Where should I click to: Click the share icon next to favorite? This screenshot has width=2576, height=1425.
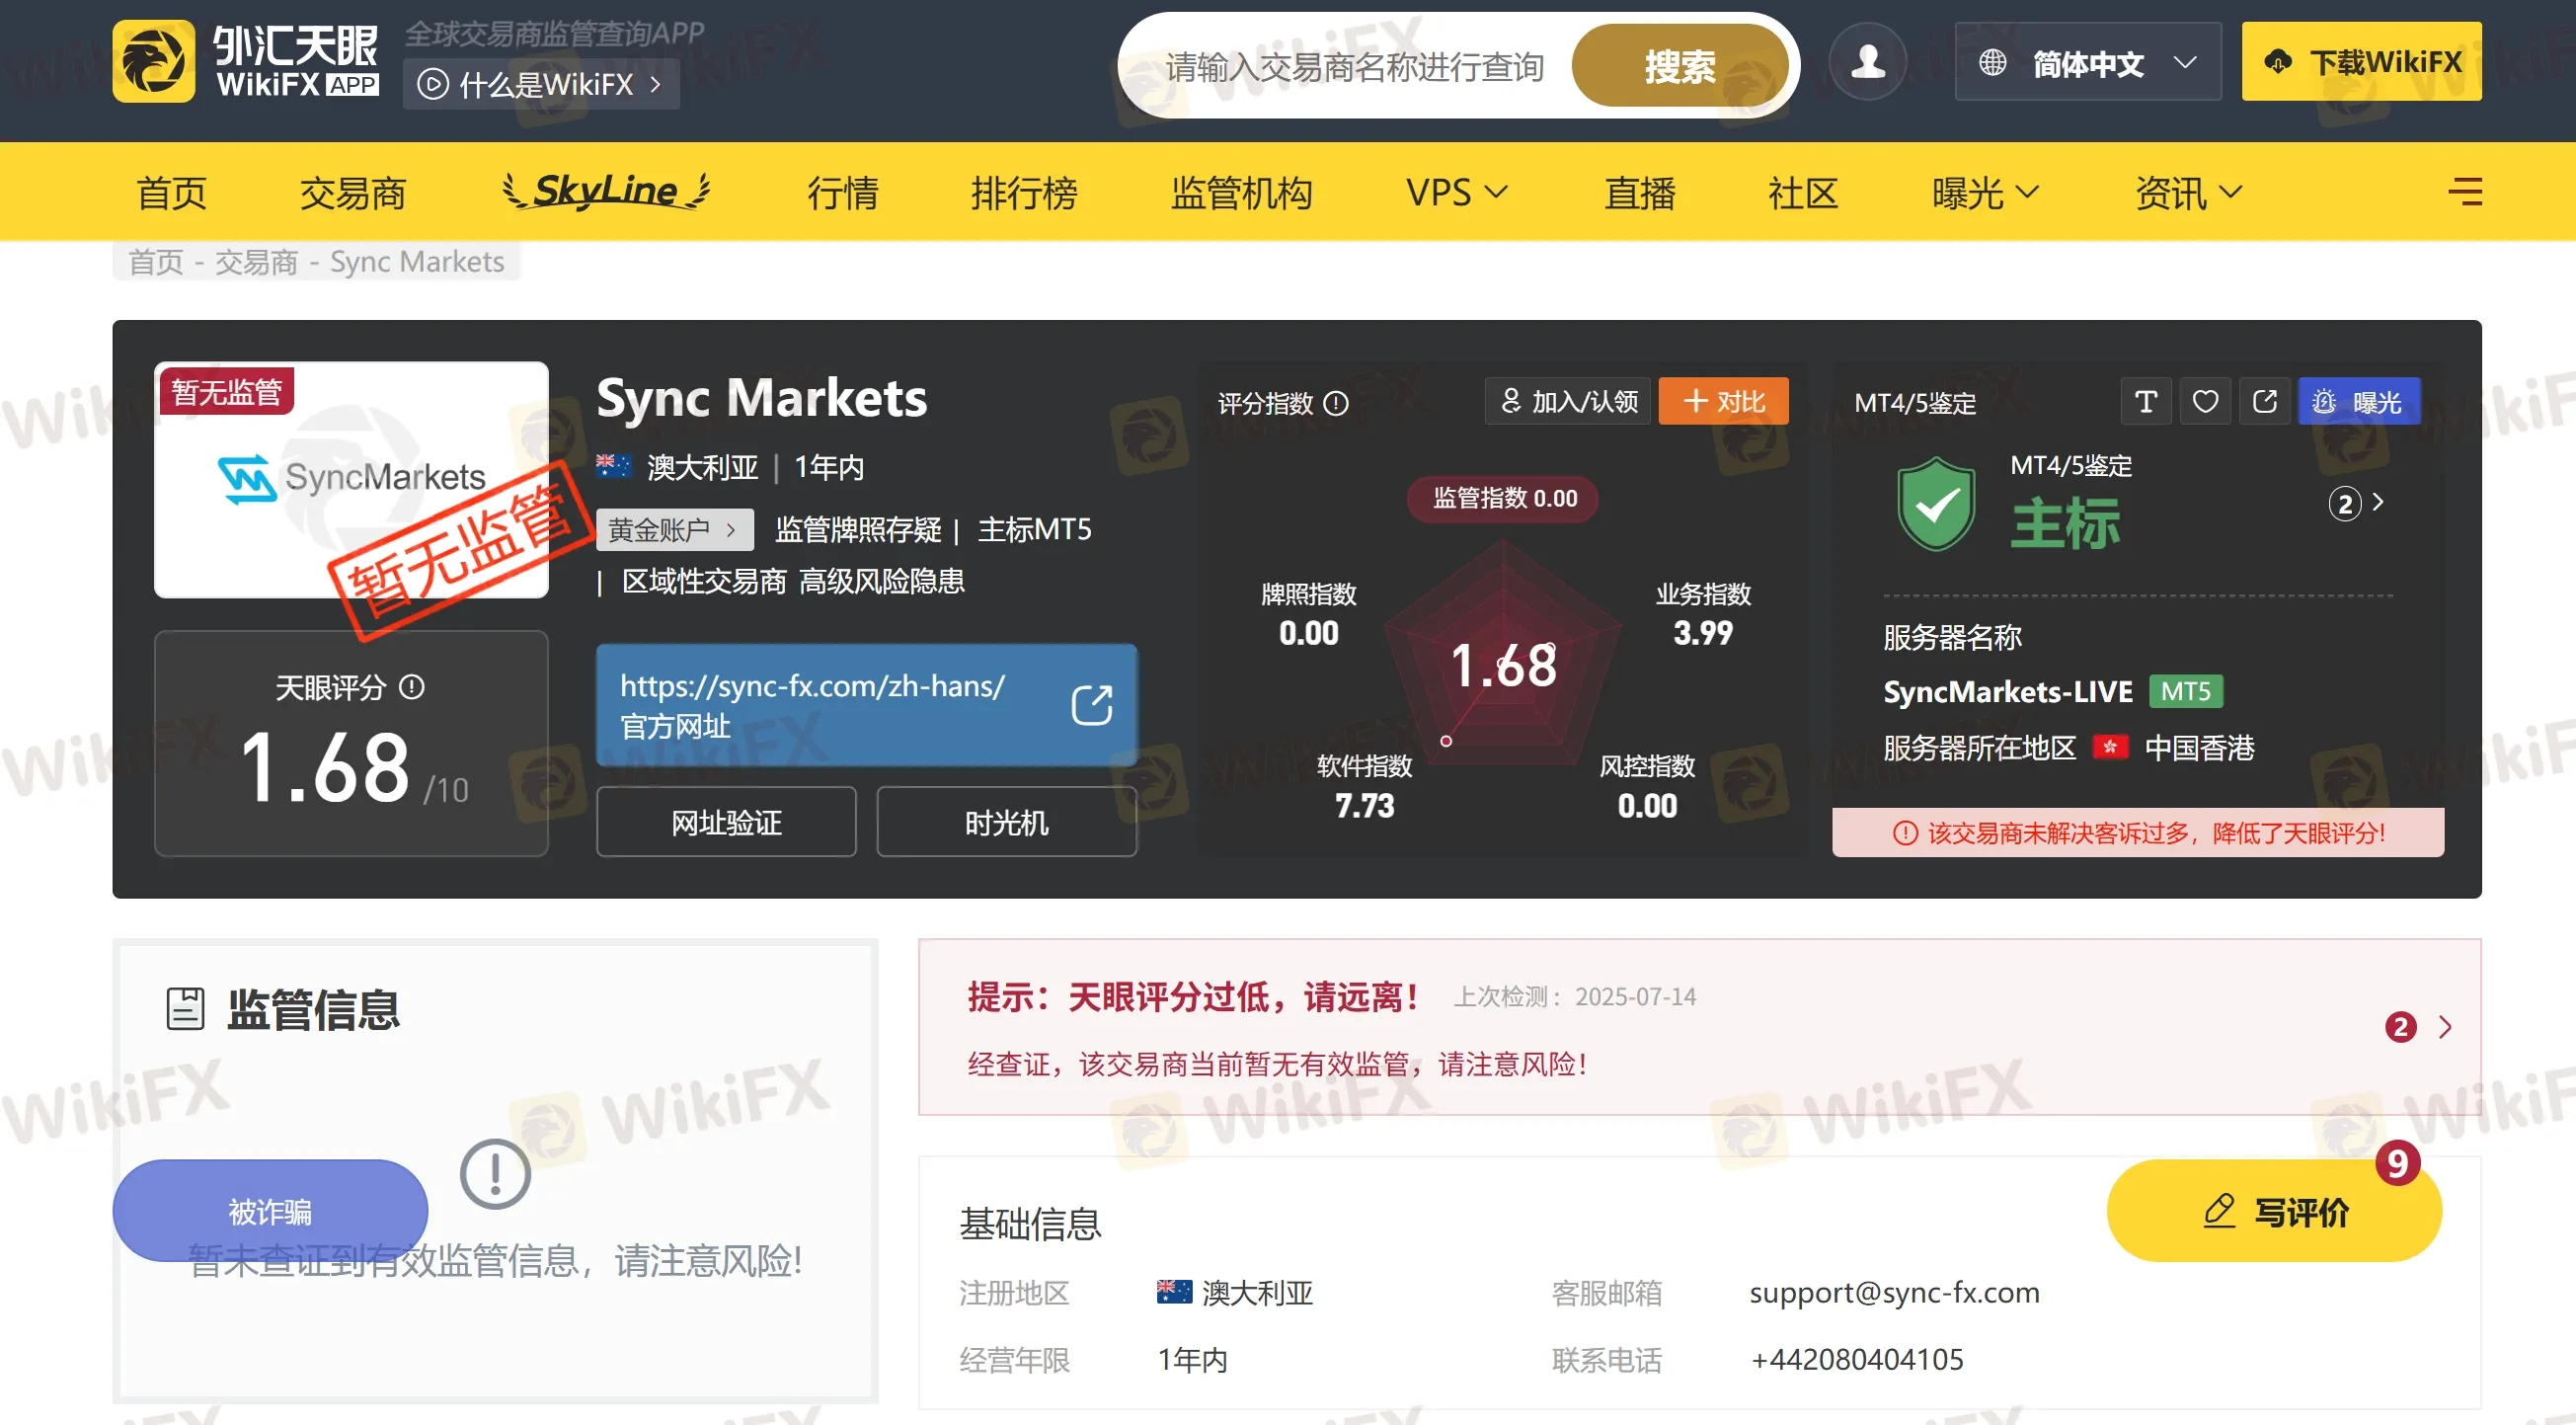[x=2264, y=402]
